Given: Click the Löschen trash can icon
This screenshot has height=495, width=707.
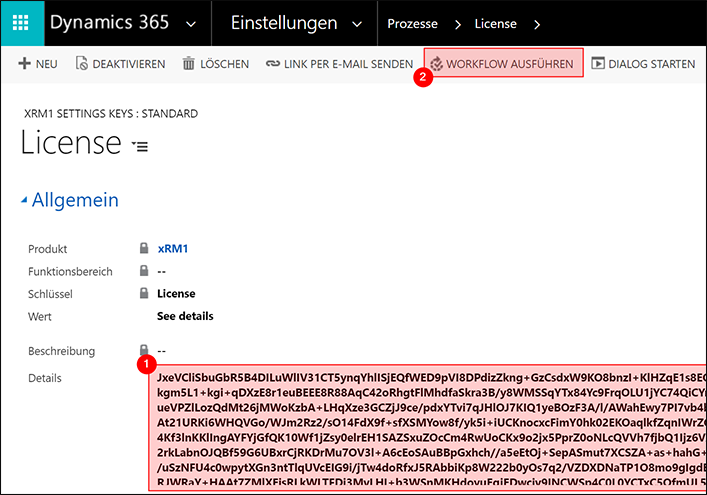Looking at the screenshot, I should coord(189,64).
